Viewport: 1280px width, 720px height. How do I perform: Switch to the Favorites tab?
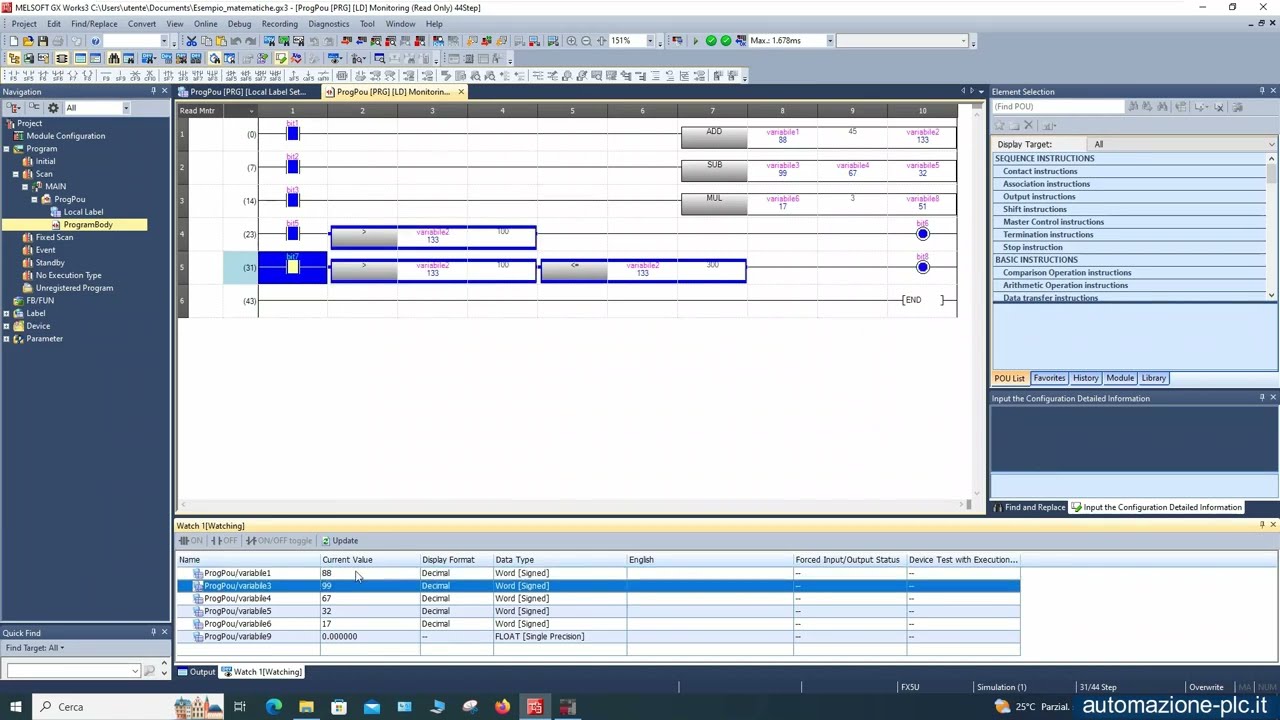tap(1049, 378)
